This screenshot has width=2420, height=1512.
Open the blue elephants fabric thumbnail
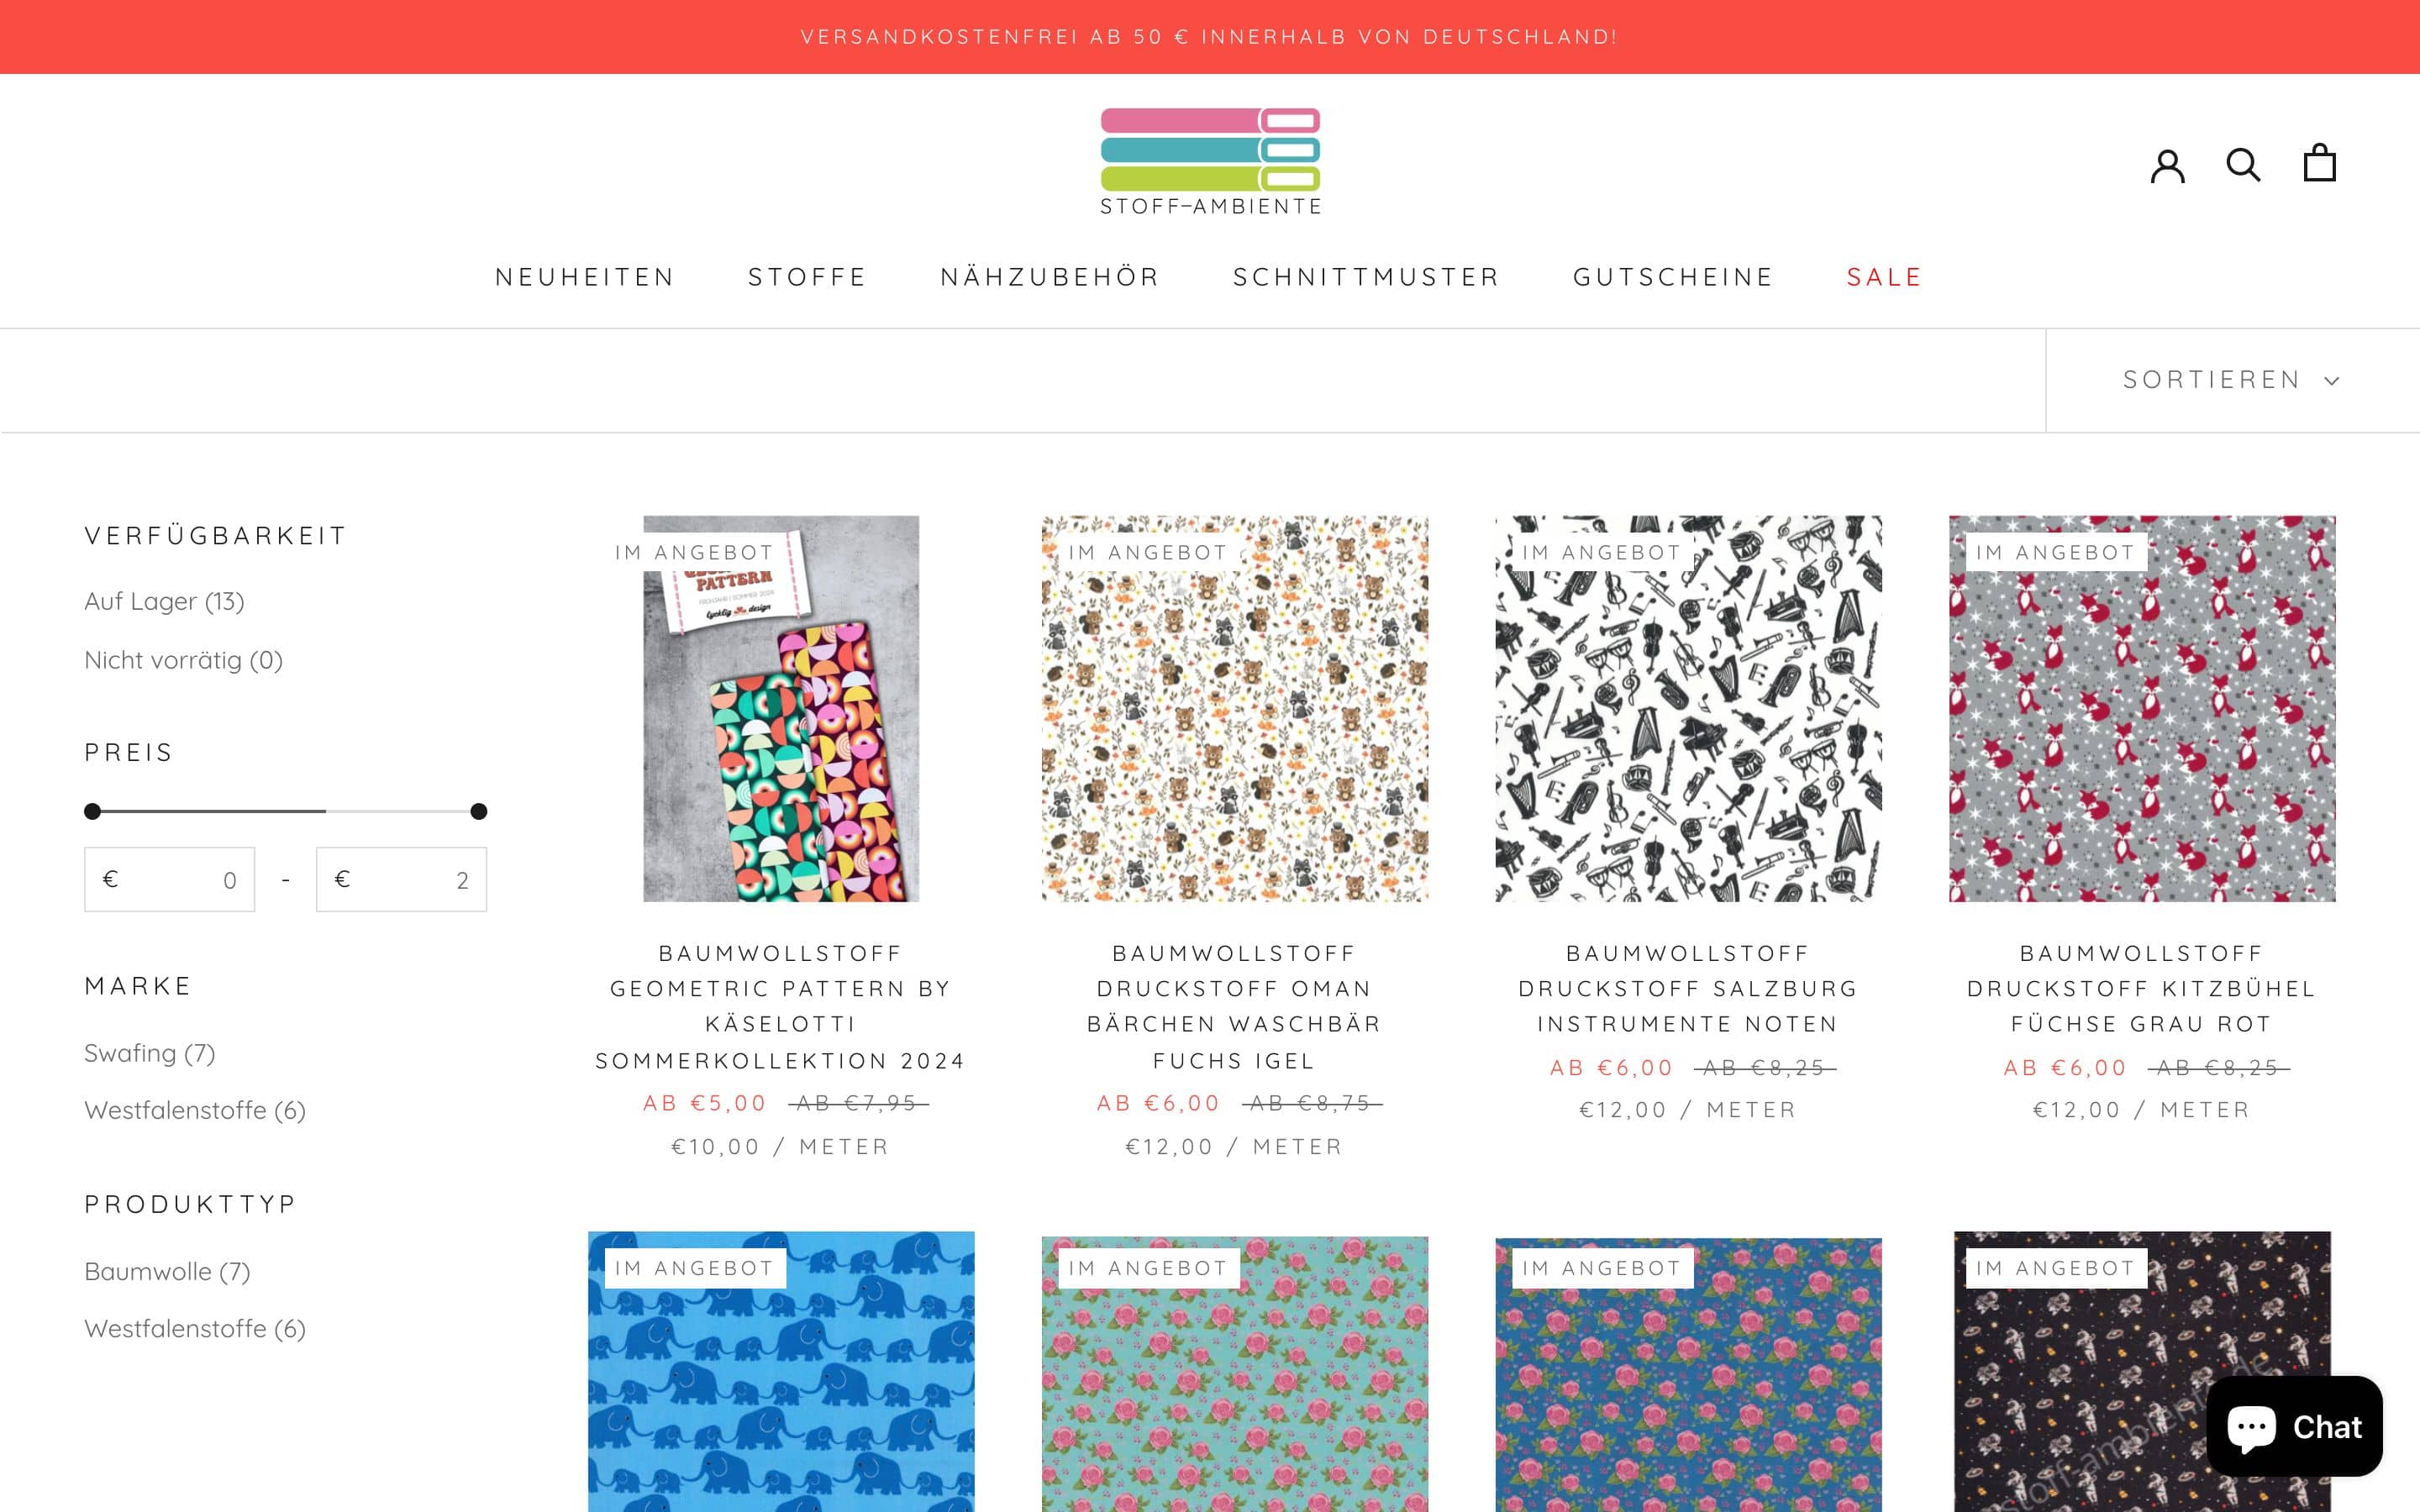(781, 1371)
